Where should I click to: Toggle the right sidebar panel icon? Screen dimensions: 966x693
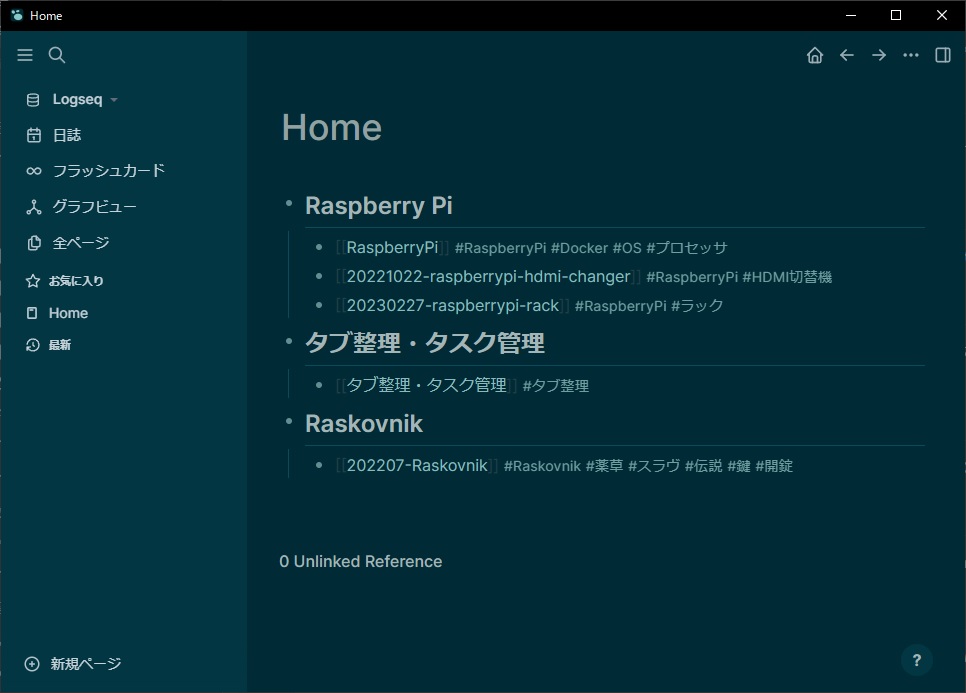(x=943, y=55)
